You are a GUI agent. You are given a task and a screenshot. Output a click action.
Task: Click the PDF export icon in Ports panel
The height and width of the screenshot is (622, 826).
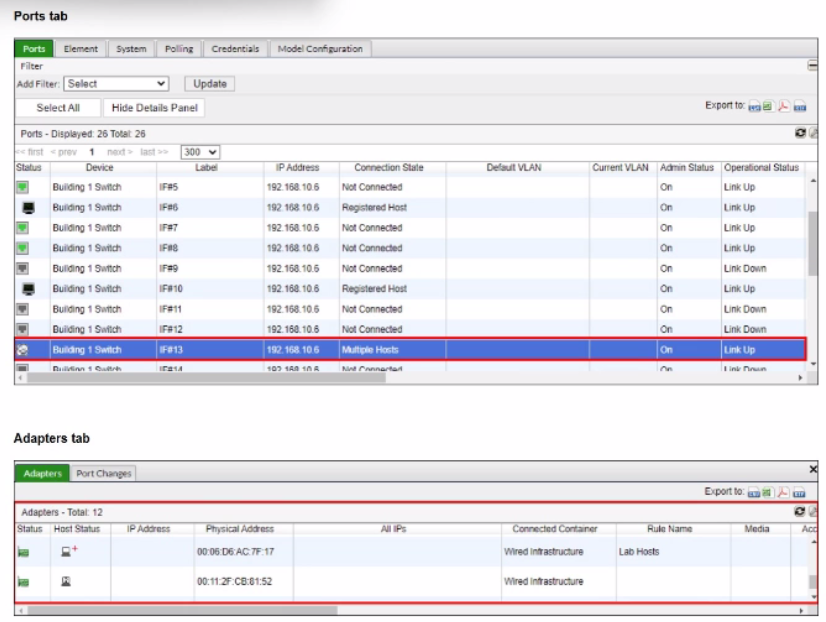pyautogui.click(x=784, y=106)
